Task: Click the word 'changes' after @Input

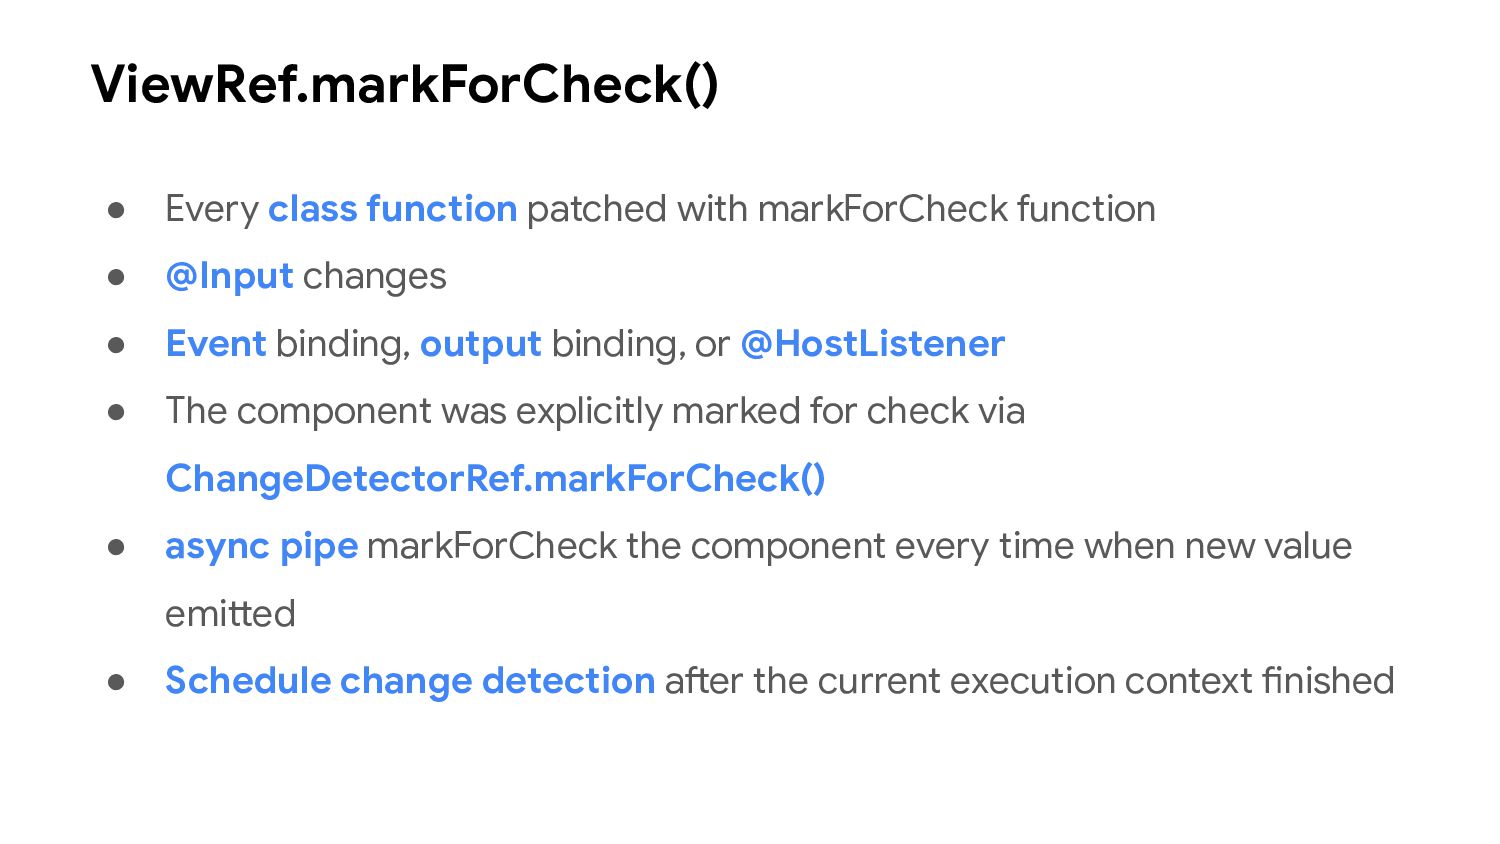Action: (374, 277)
